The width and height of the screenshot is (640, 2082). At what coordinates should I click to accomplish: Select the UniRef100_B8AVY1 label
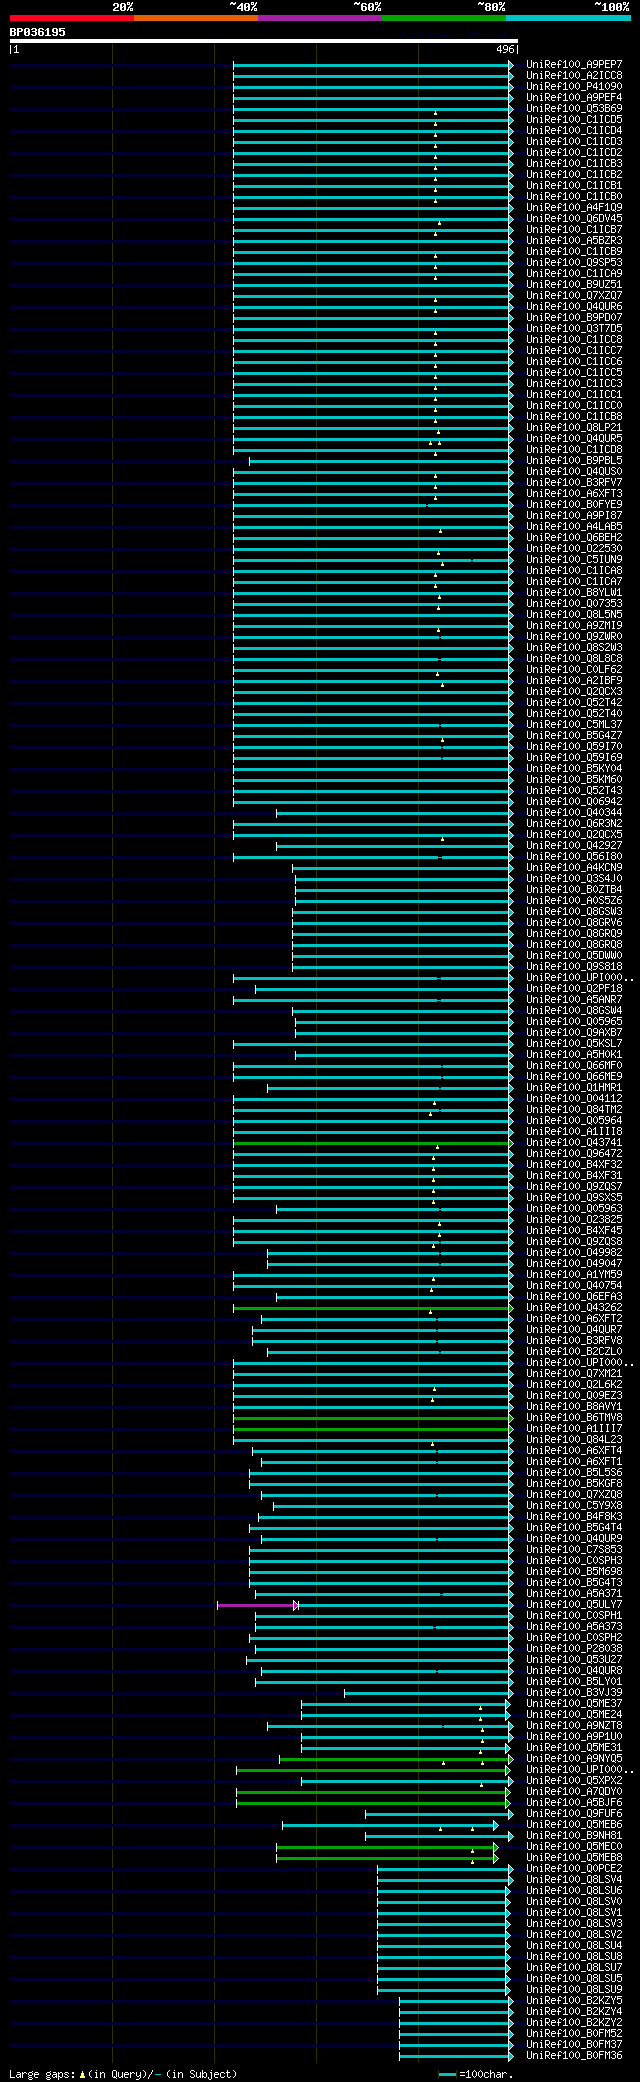(574, 1406)
